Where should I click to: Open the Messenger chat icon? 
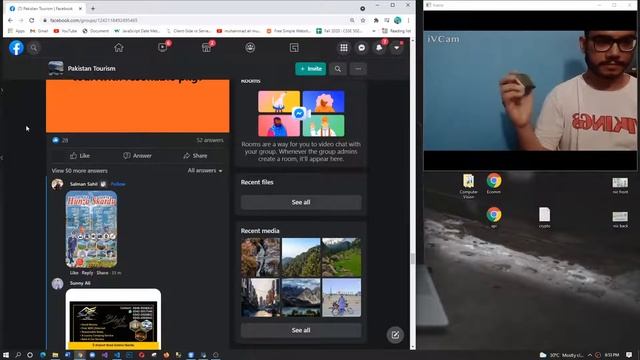coord(362,48)
